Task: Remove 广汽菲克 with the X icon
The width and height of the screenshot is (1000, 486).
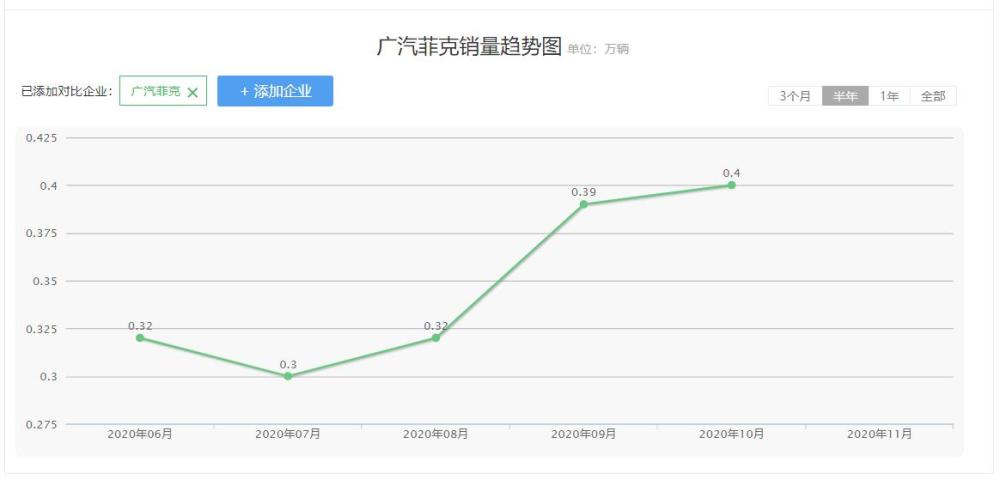Action: [x=193, y=92]
